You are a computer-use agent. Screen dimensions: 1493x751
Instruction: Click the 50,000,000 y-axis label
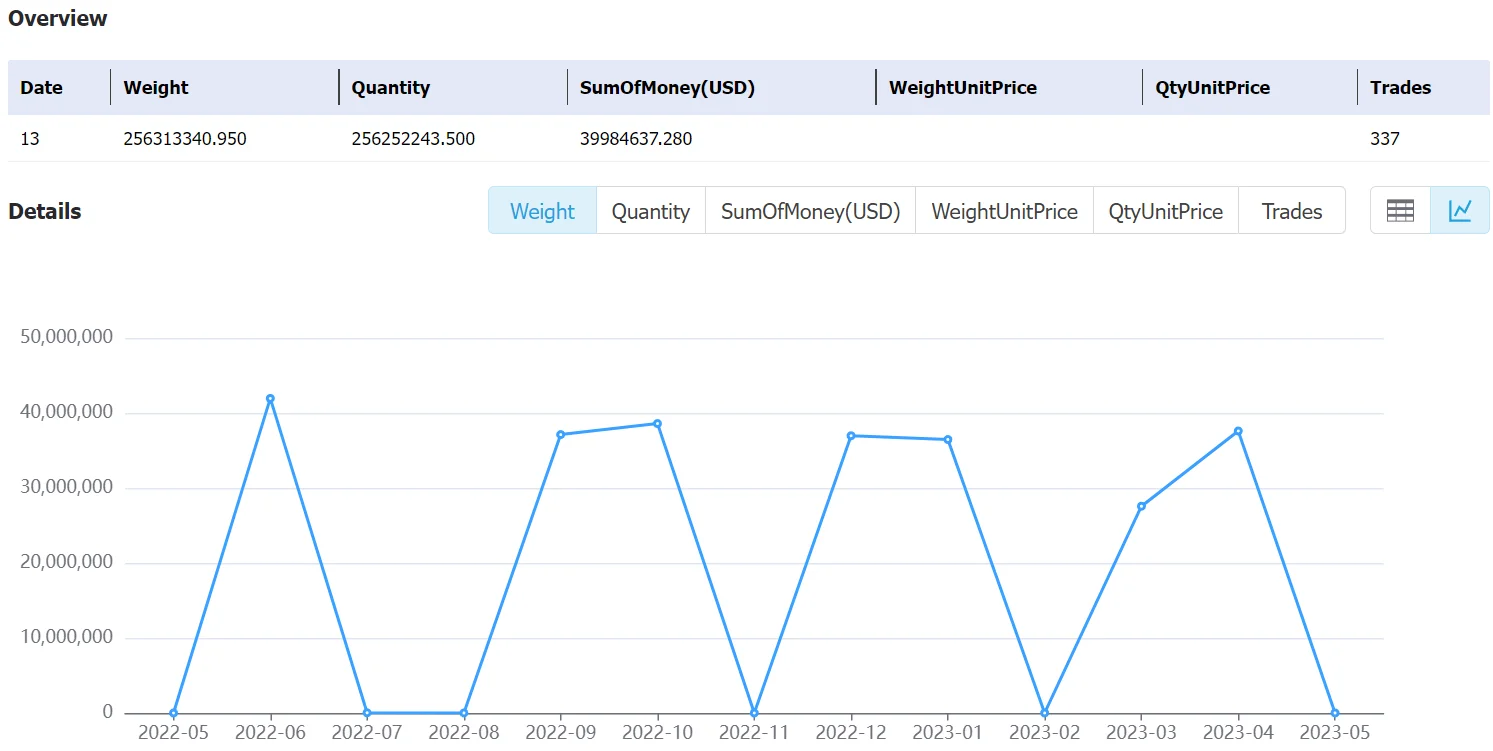point(67,337)
